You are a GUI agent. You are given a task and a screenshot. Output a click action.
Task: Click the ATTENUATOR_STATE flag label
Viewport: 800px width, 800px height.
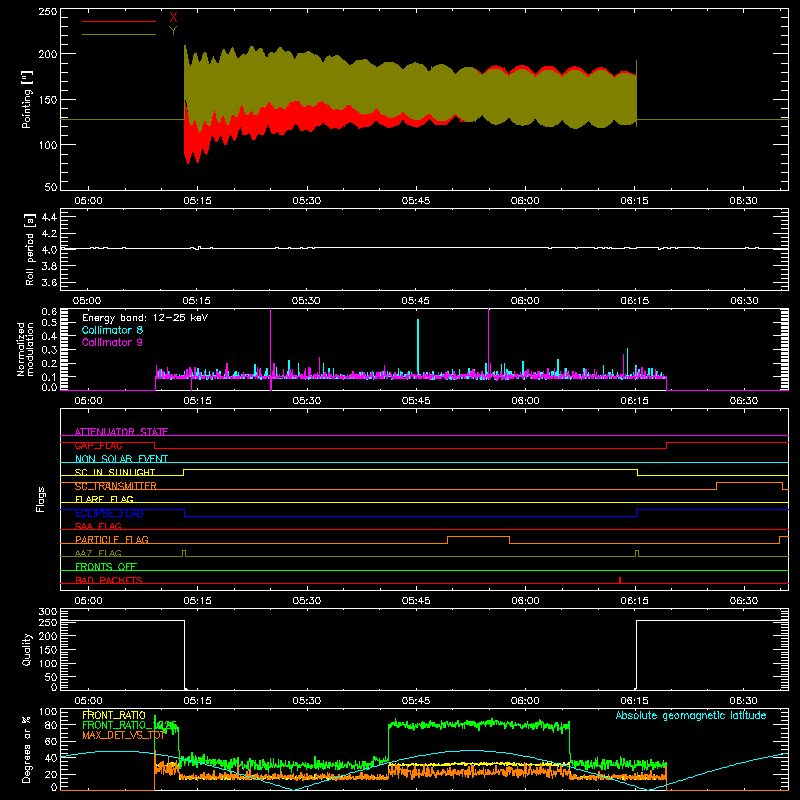click(121, 432)
